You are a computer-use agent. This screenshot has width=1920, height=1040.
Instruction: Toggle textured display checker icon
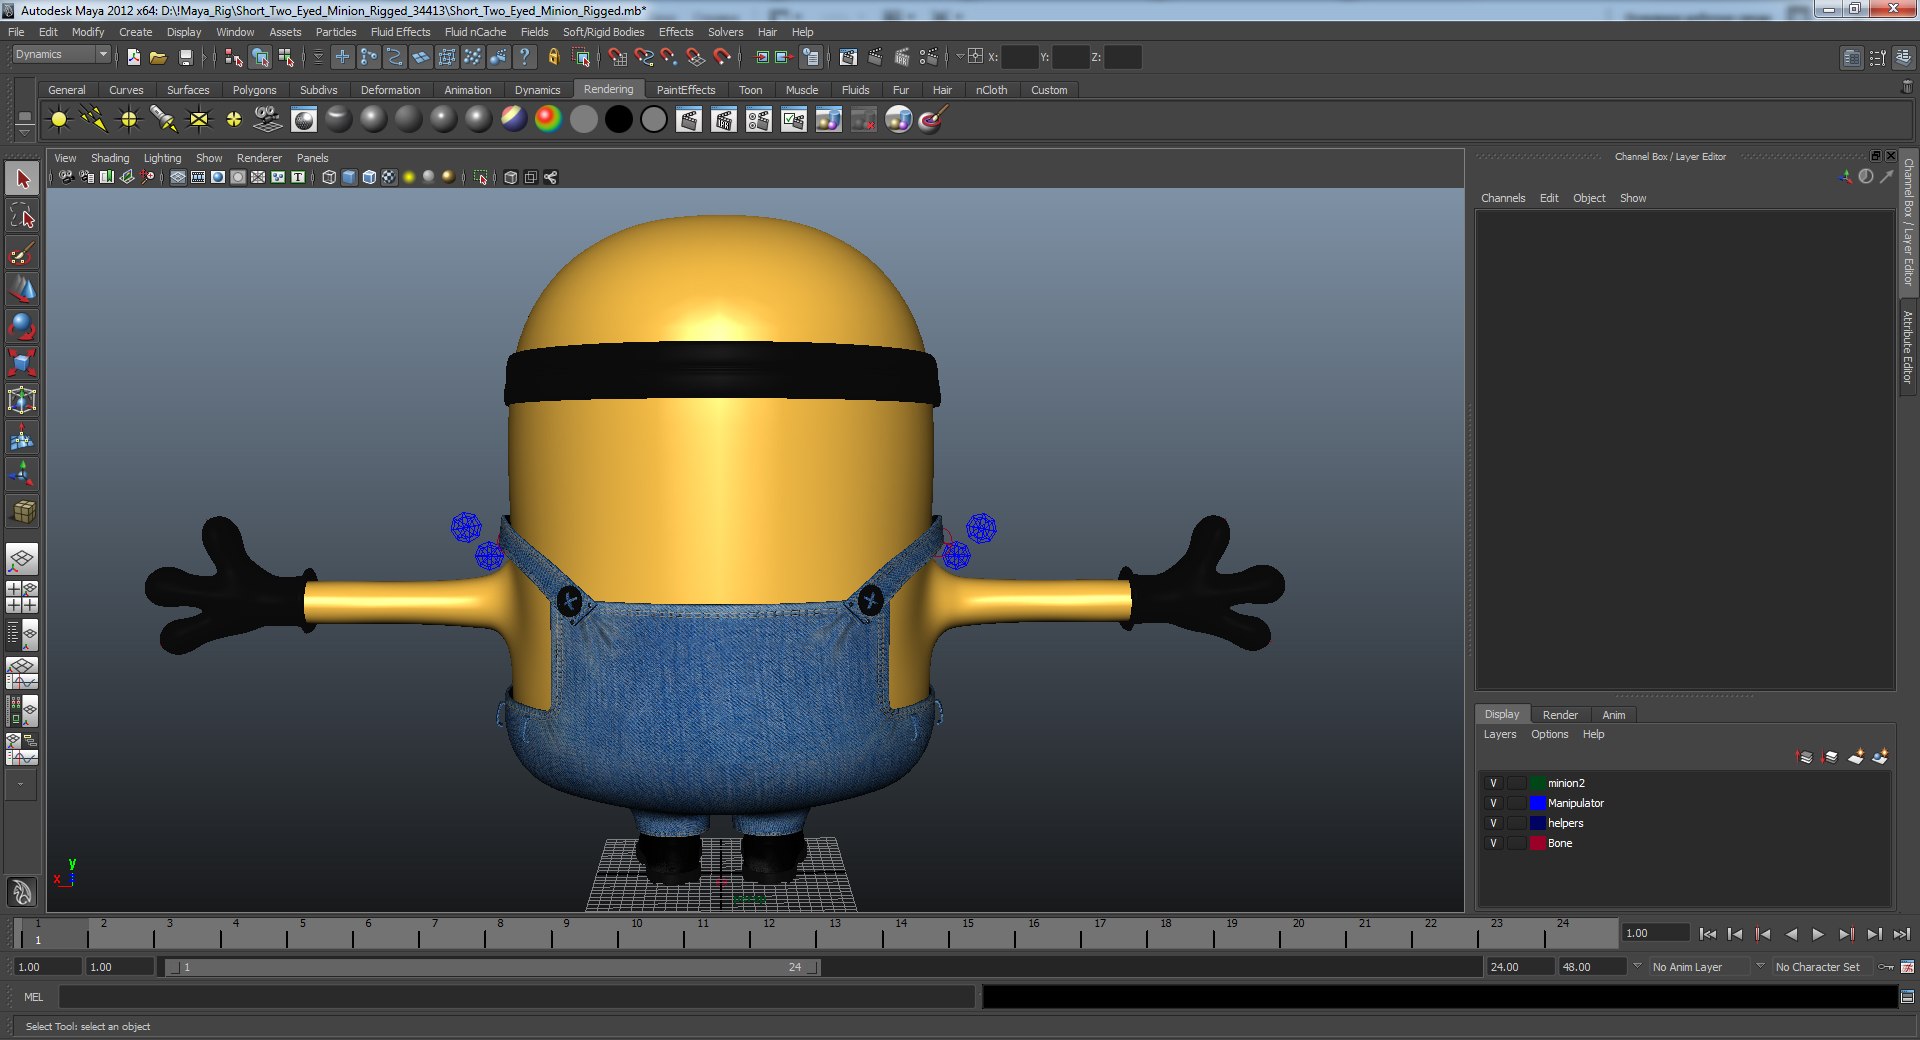[389, 177]
